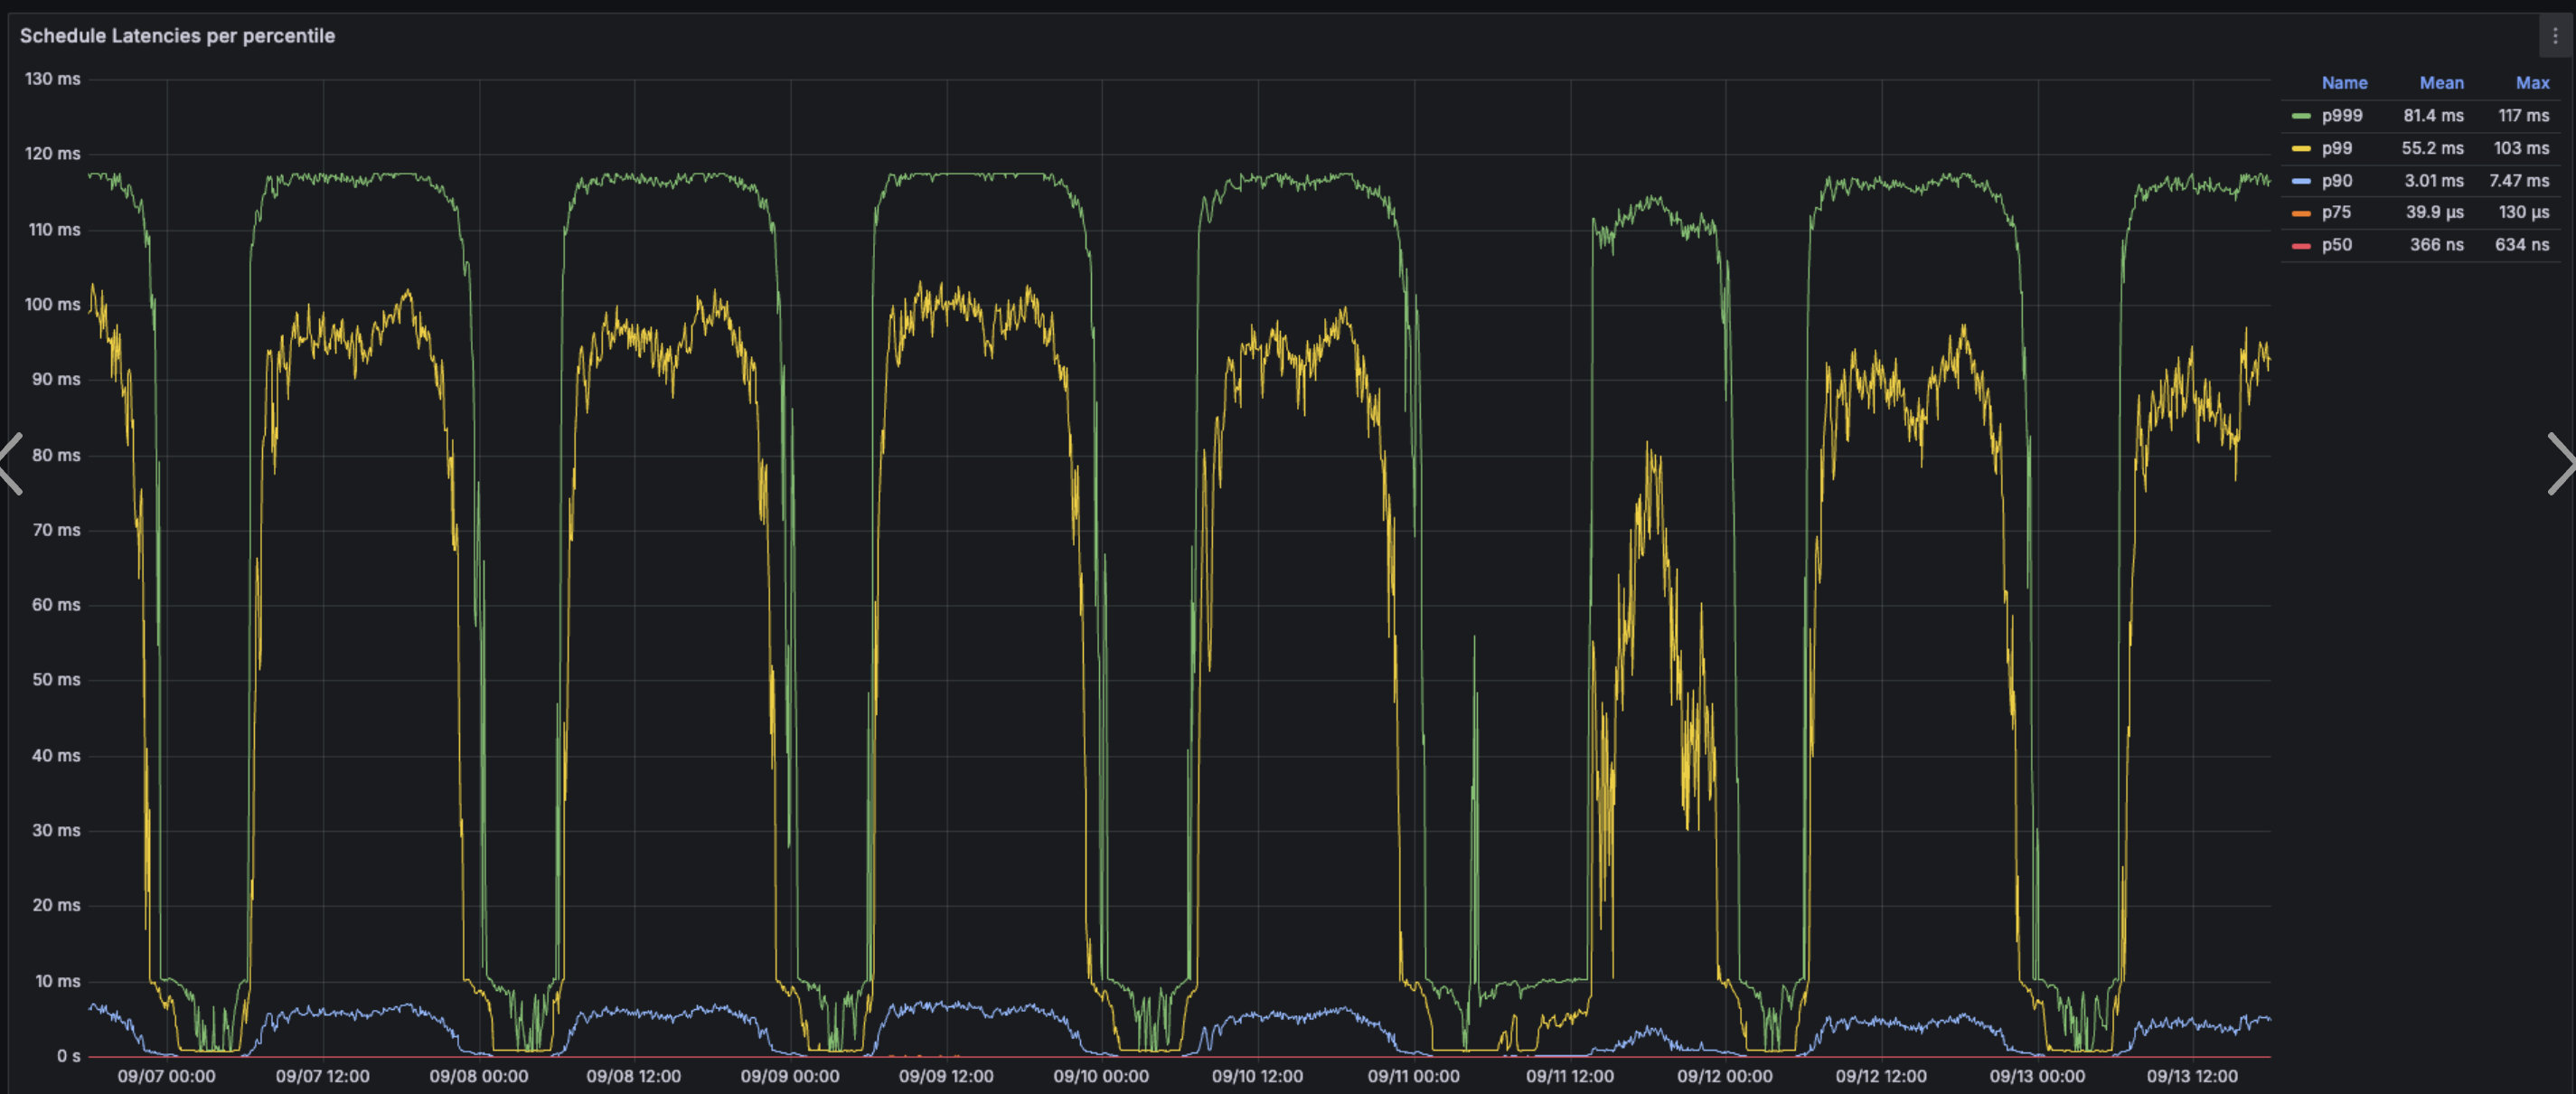The image size is (2576, 1094).
Task: Click the yellow p99 color swatch
Action: pos(2301,148)
